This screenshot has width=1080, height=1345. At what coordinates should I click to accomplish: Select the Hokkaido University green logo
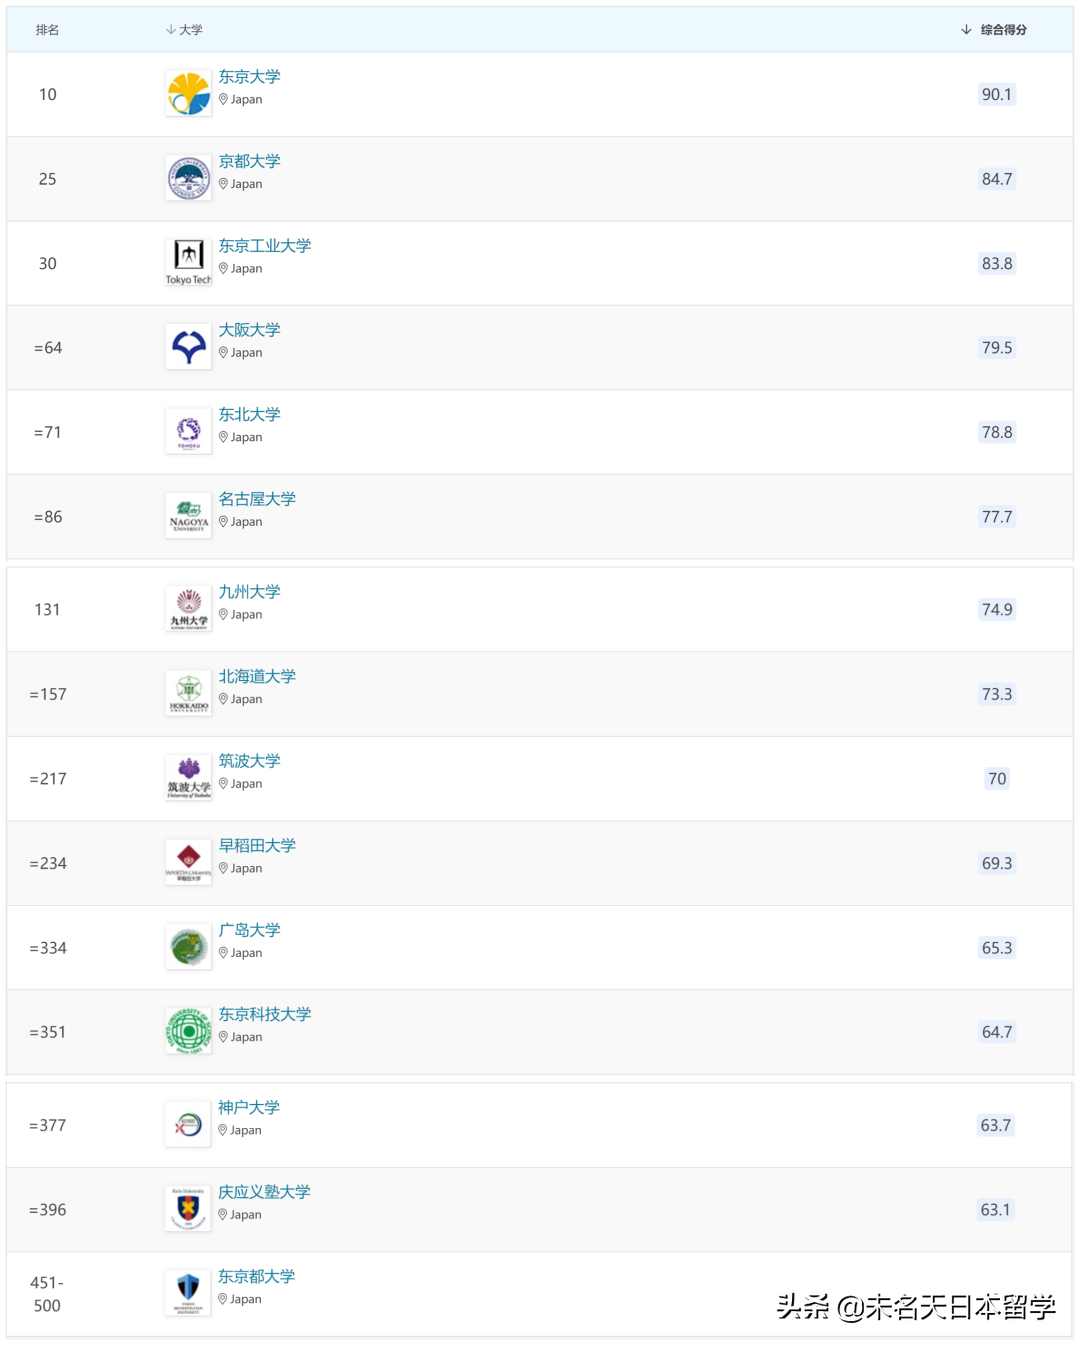188,691
